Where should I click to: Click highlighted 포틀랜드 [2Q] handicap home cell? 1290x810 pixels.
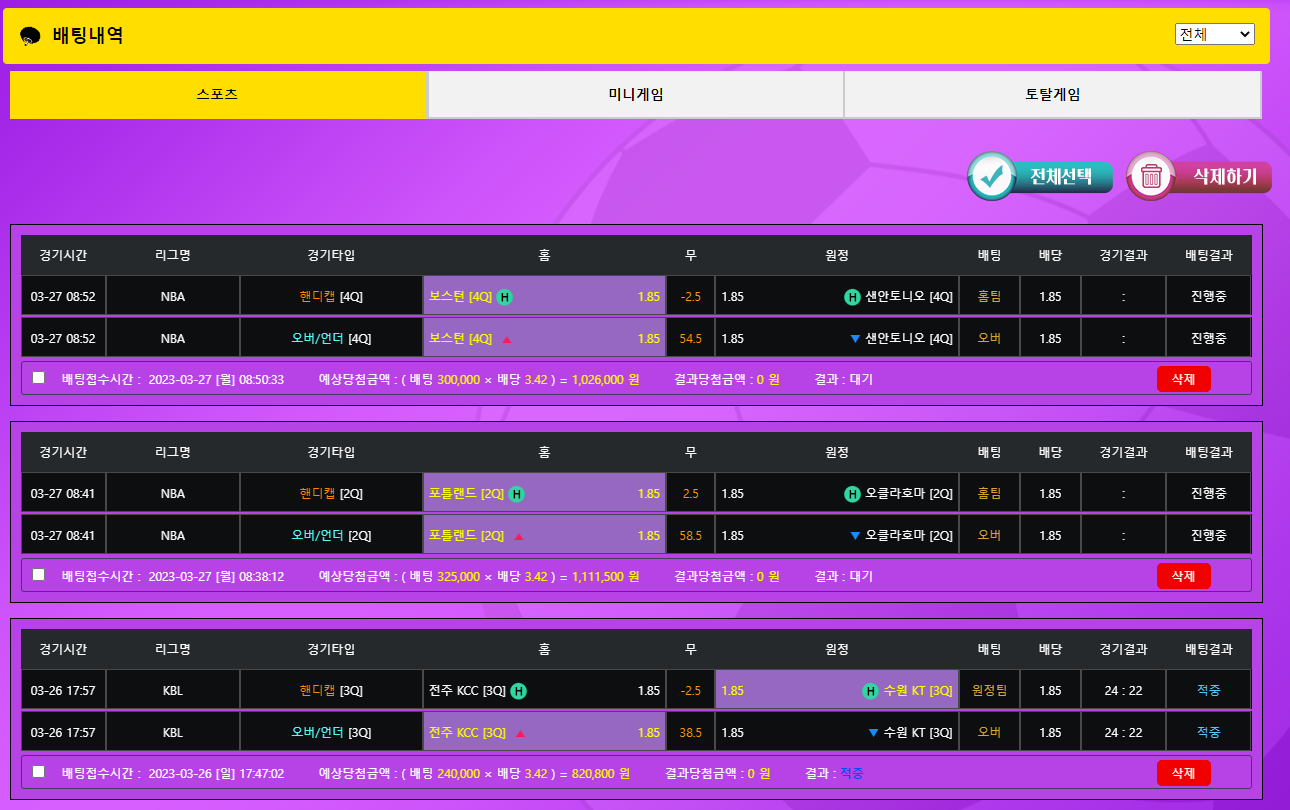point(544,494)
